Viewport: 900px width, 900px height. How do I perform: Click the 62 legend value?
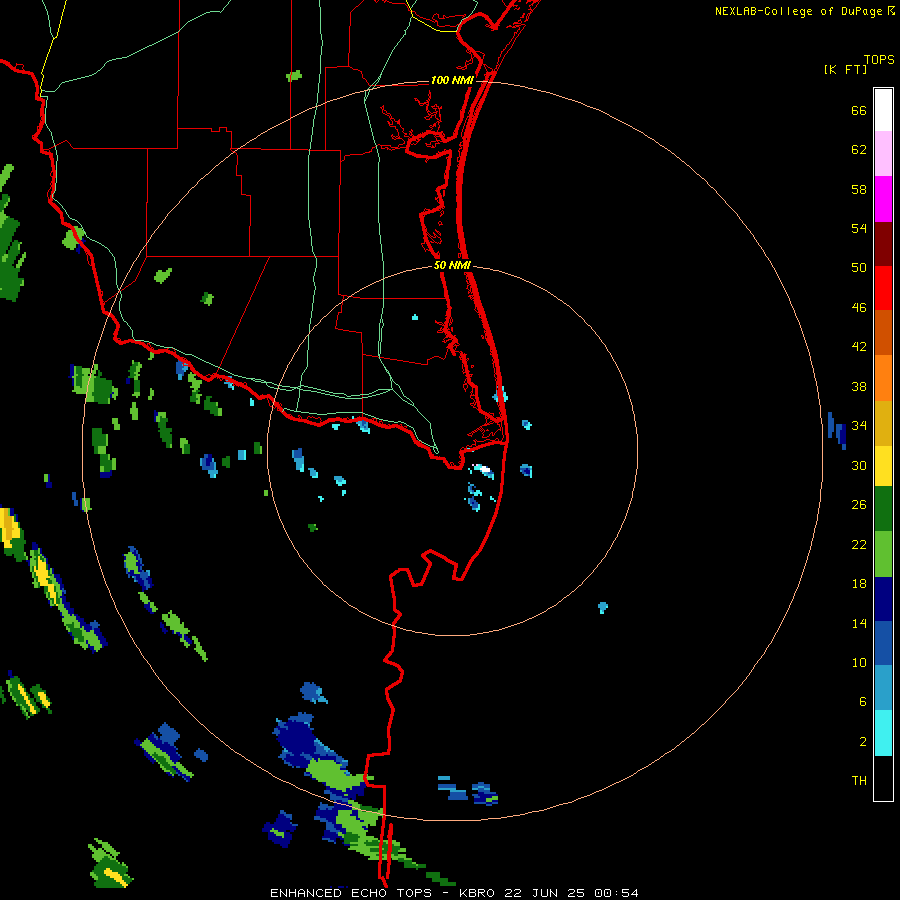click(859, 150)
